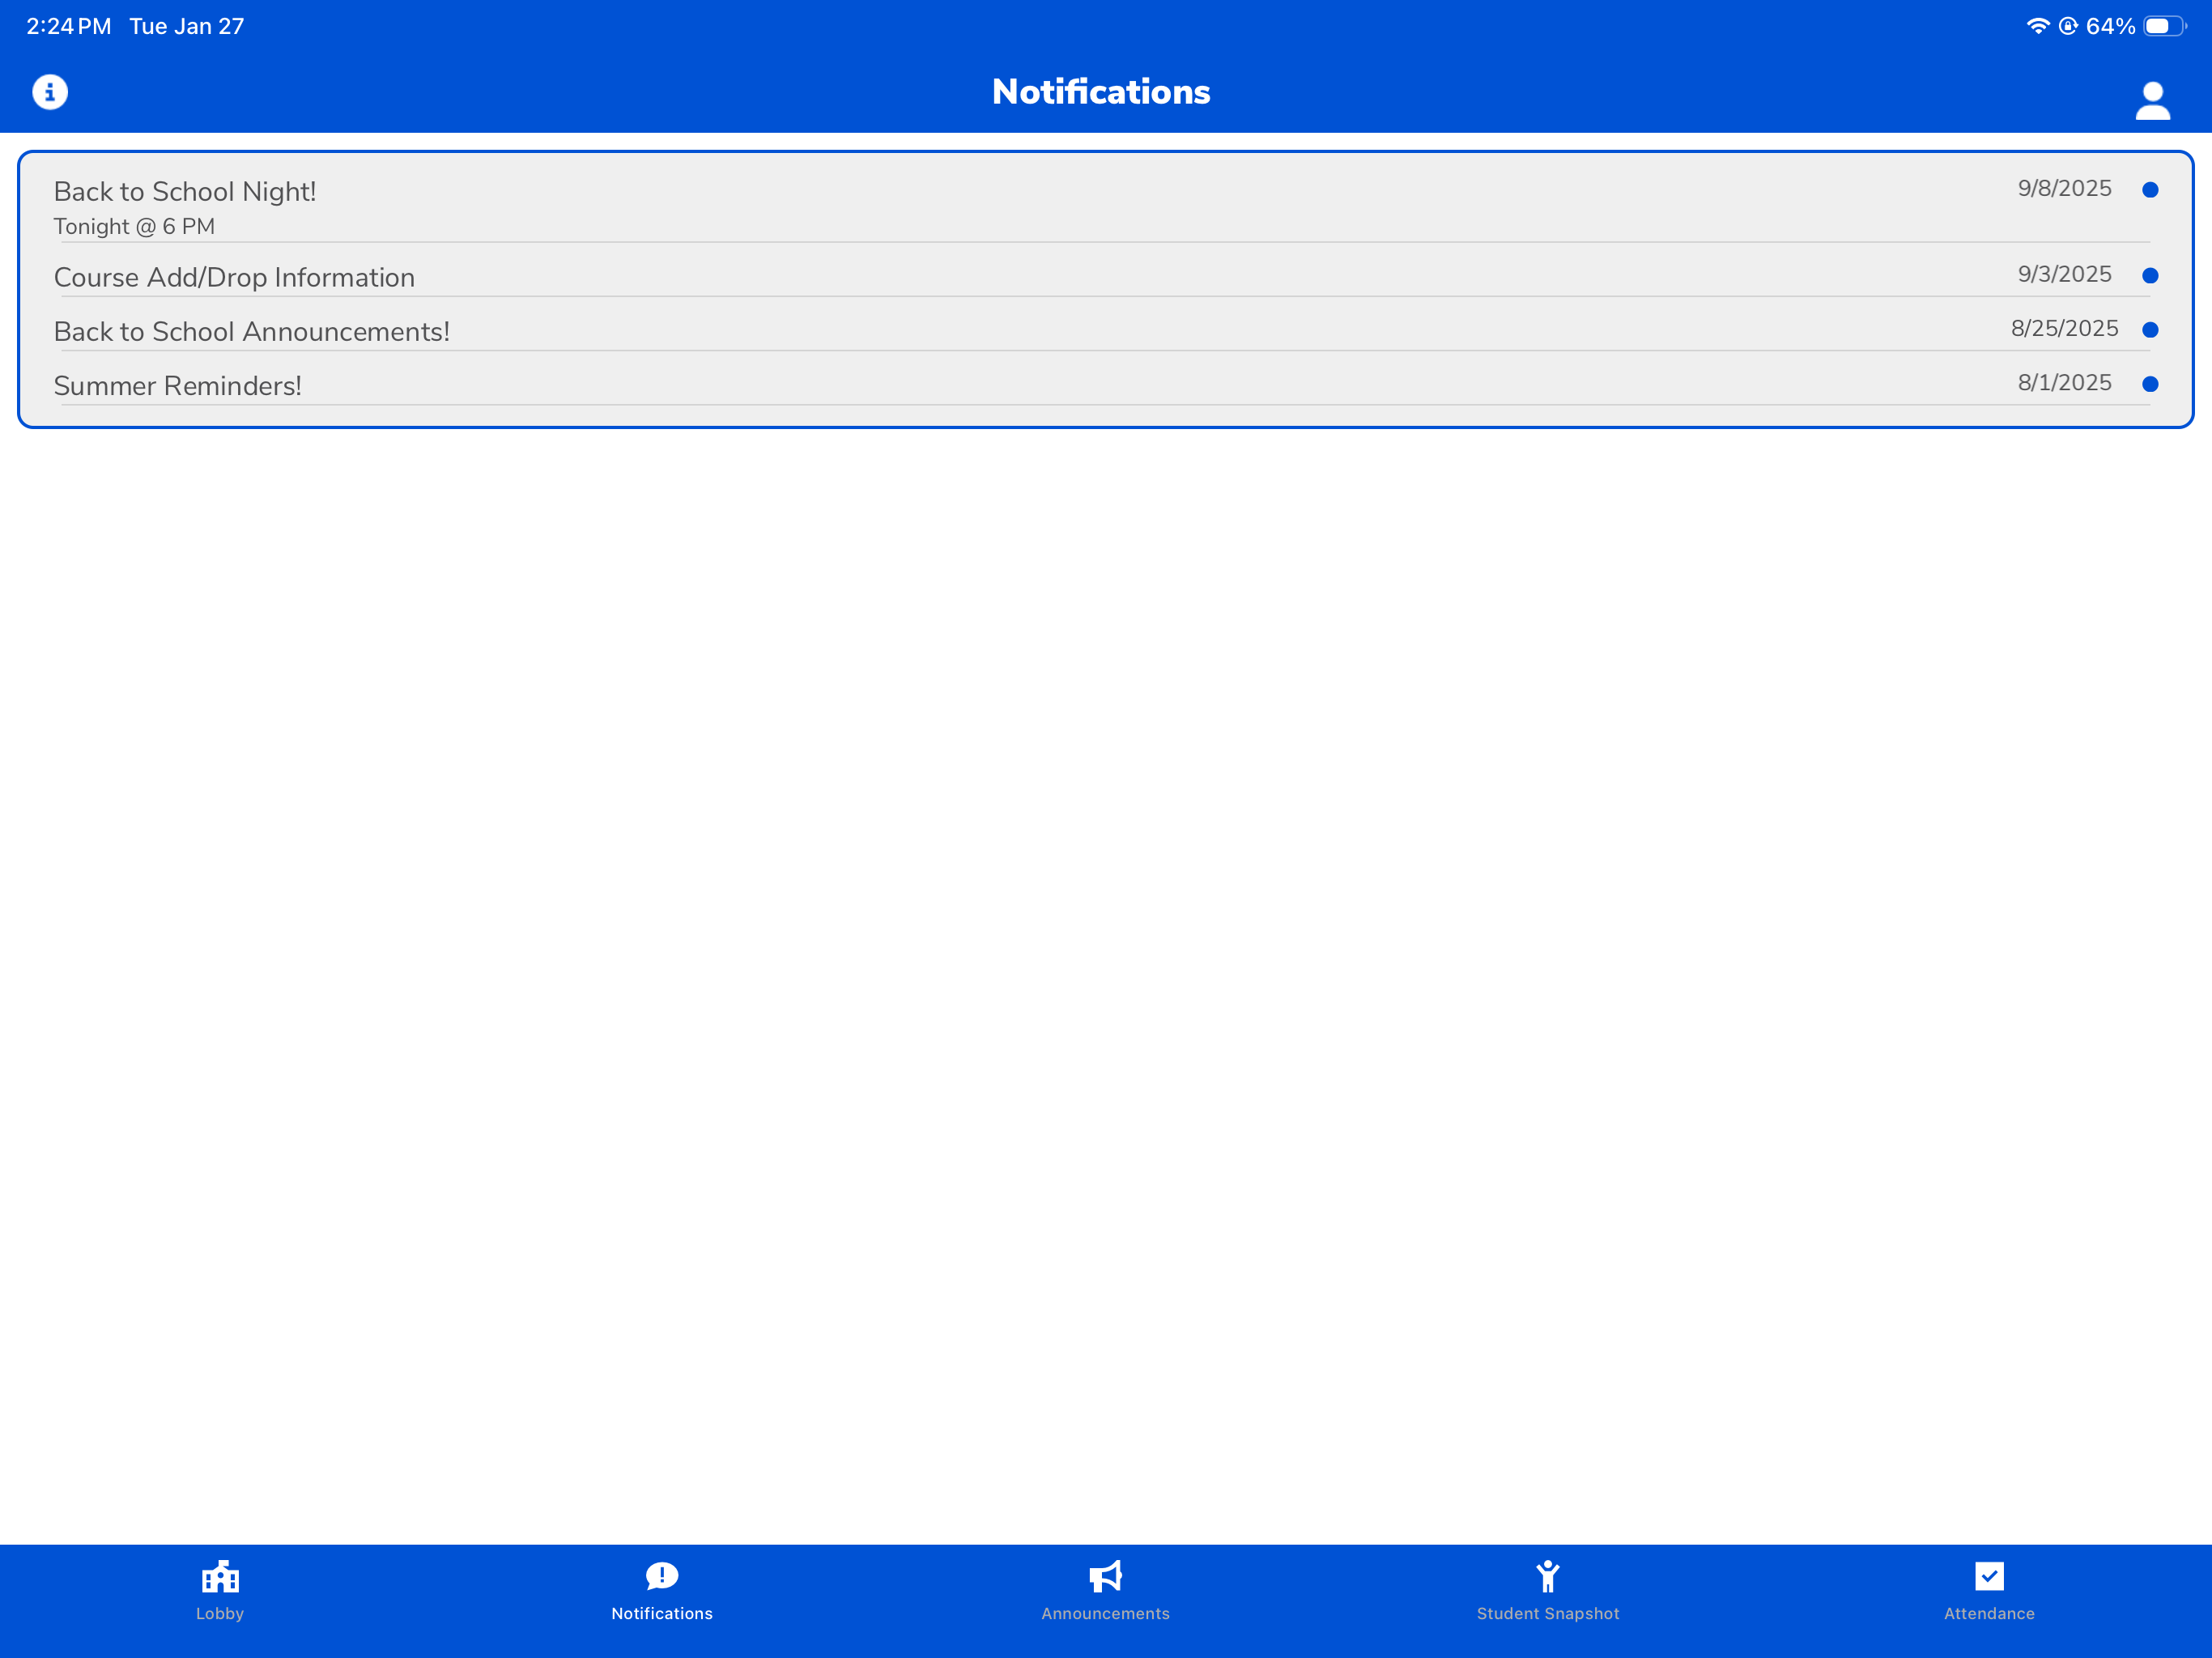Tap the battery indicator icon
The width and height of the screenshot is (2212, 1658).
point(2164,26)
